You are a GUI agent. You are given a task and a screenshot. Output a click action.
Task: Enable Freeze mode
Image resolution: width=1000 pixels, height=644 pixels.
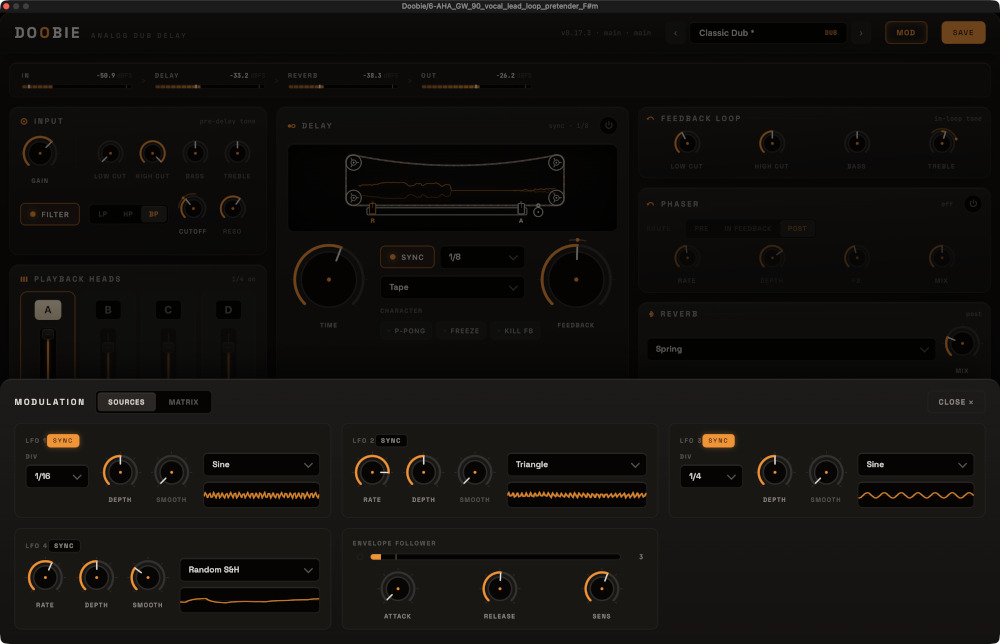click(461, 331)
